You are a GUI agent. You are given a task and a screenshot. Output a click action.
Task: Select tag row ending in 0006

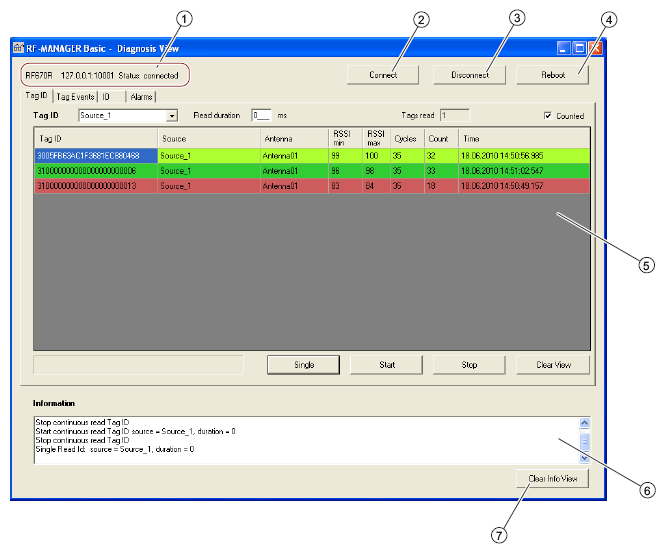pos(312,171)
